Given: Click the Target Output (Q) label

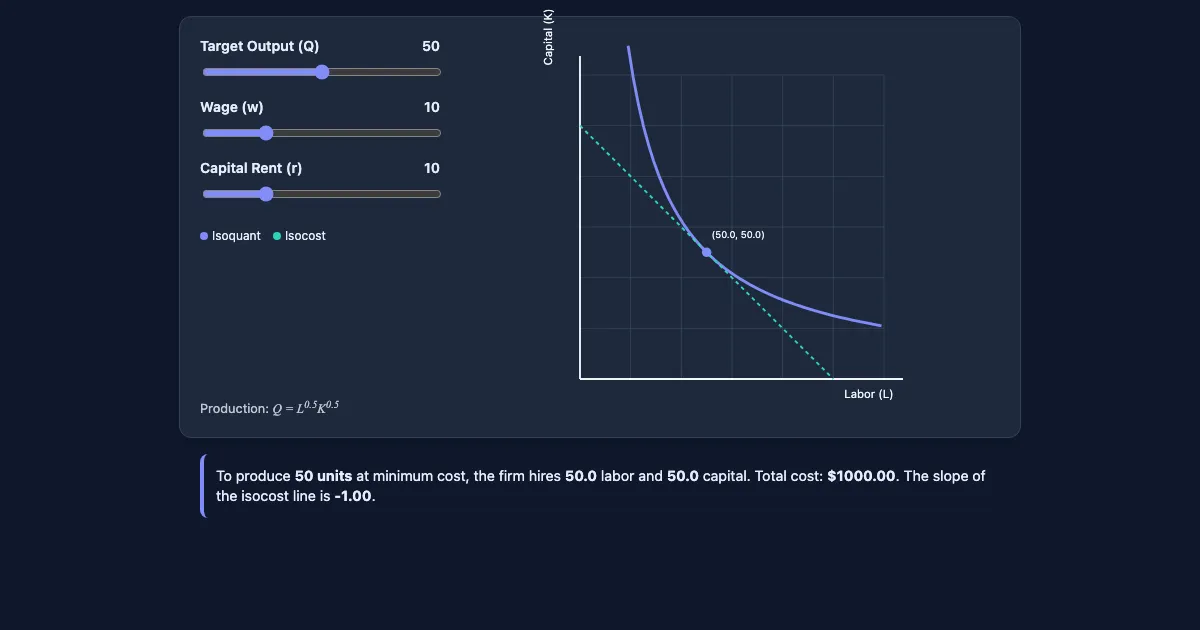Looking at the screenshot, I should click(x=260, y=46).
